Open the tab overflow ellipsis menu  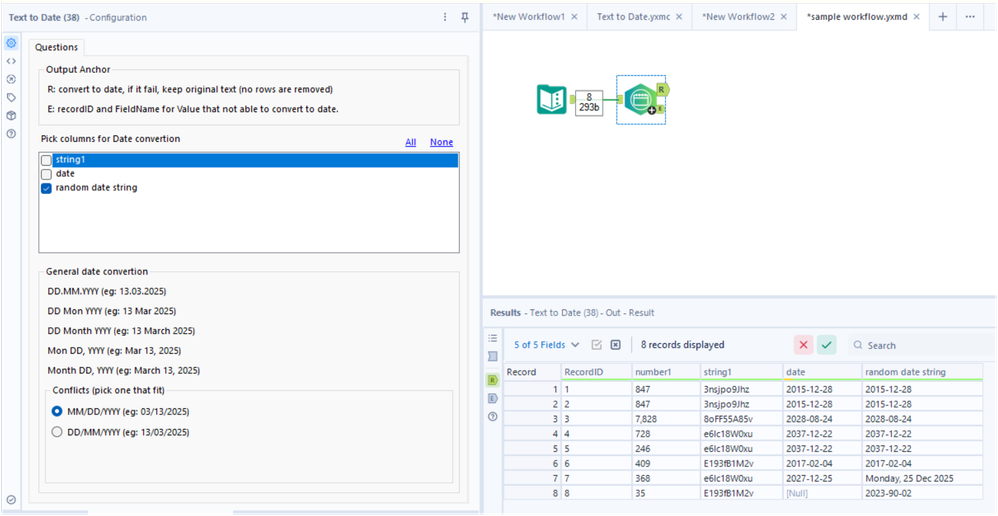click(x=970, y=17)
